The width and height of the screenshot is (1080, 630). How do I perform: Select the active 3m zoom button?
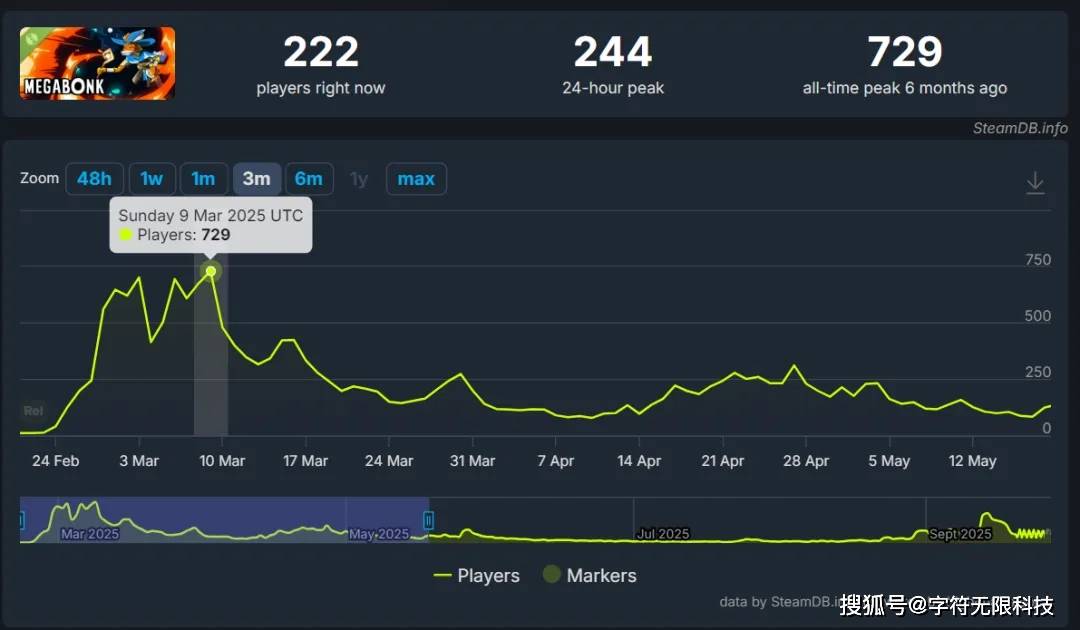[x=256, y=179]
